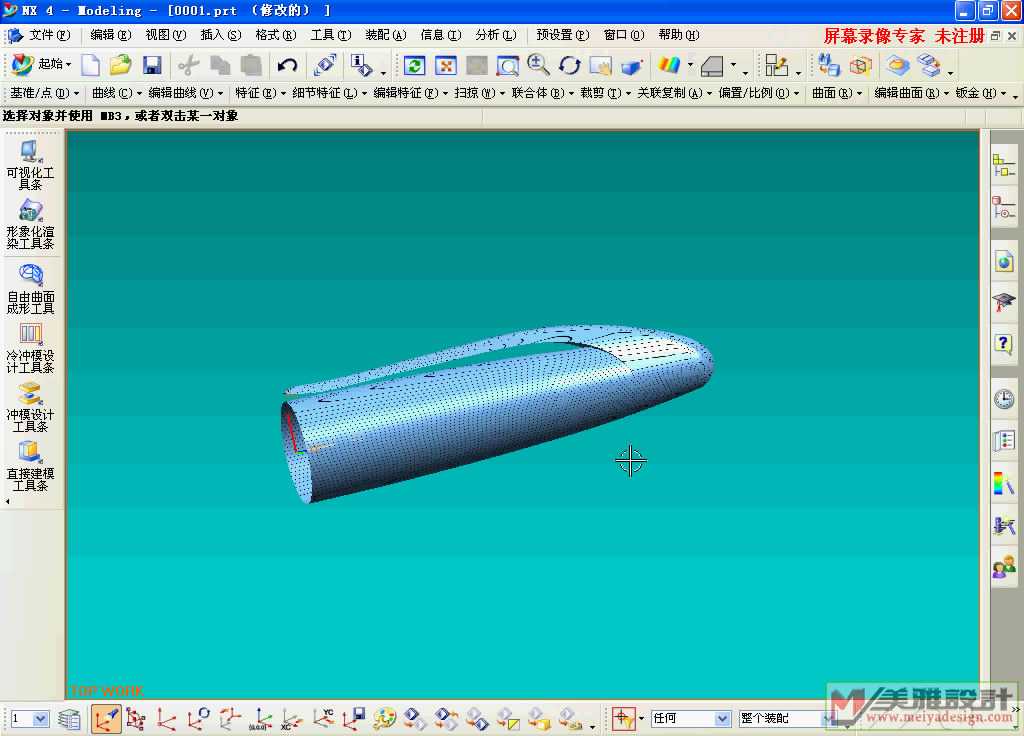1024x736 pixels.
Task: Select the Zoom window icon
Action: tap(507, 65)
